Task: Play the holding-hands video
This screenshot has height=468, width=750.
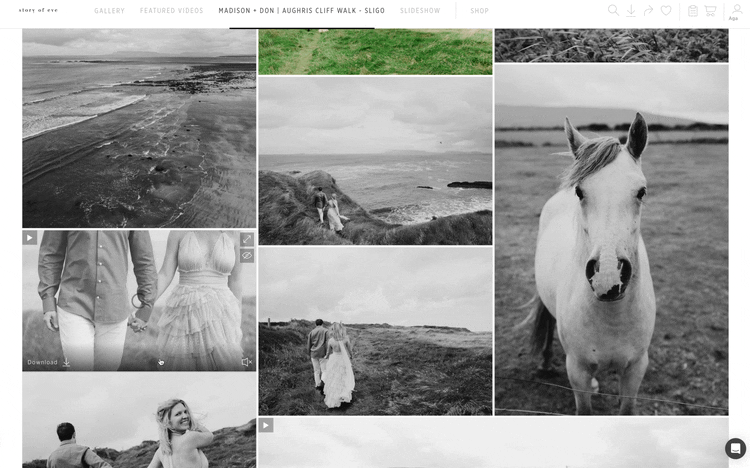Action: pyautogui.click(x=30, y=237)
